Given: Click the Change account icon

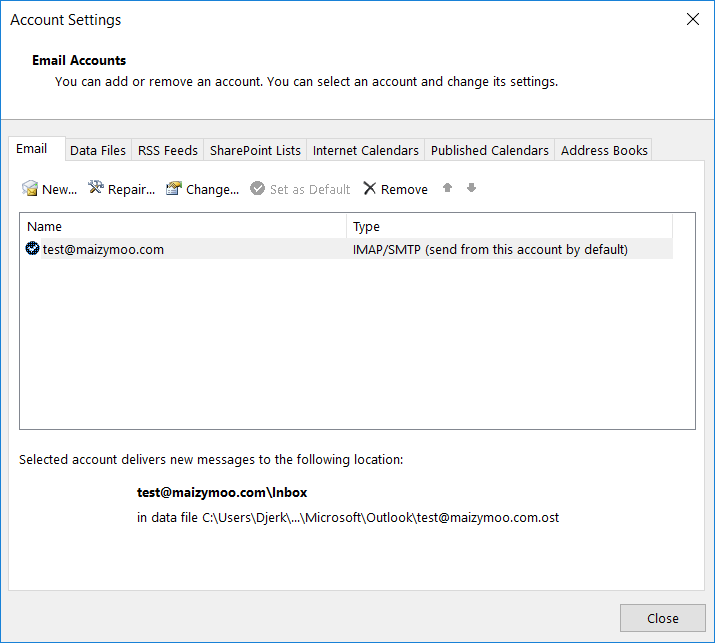Looking at the screenshot, I should tap(174, 189).
